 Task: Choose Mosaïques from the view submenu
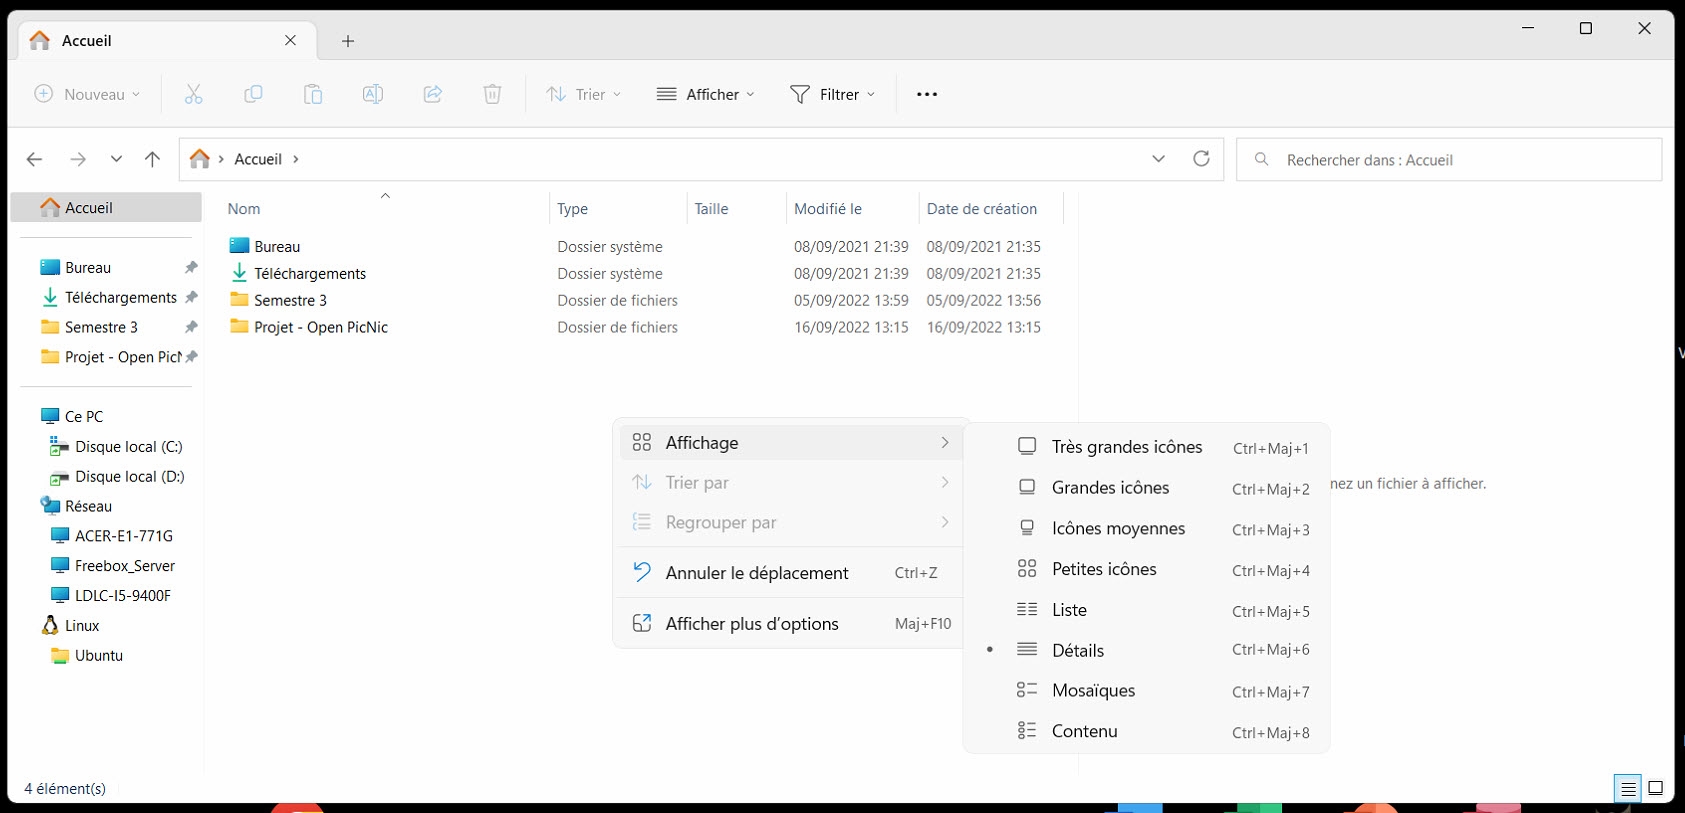pyautogui.click(x=1093, y=691)
